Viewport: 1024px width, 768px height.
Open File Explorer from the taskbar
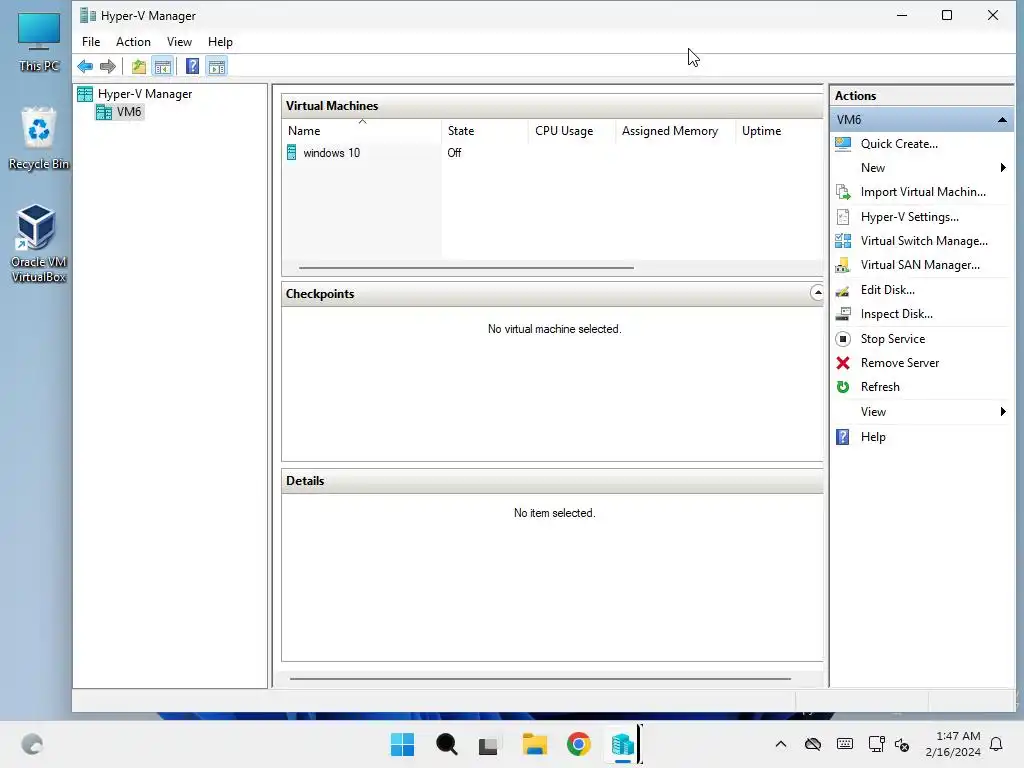[535, 744]
